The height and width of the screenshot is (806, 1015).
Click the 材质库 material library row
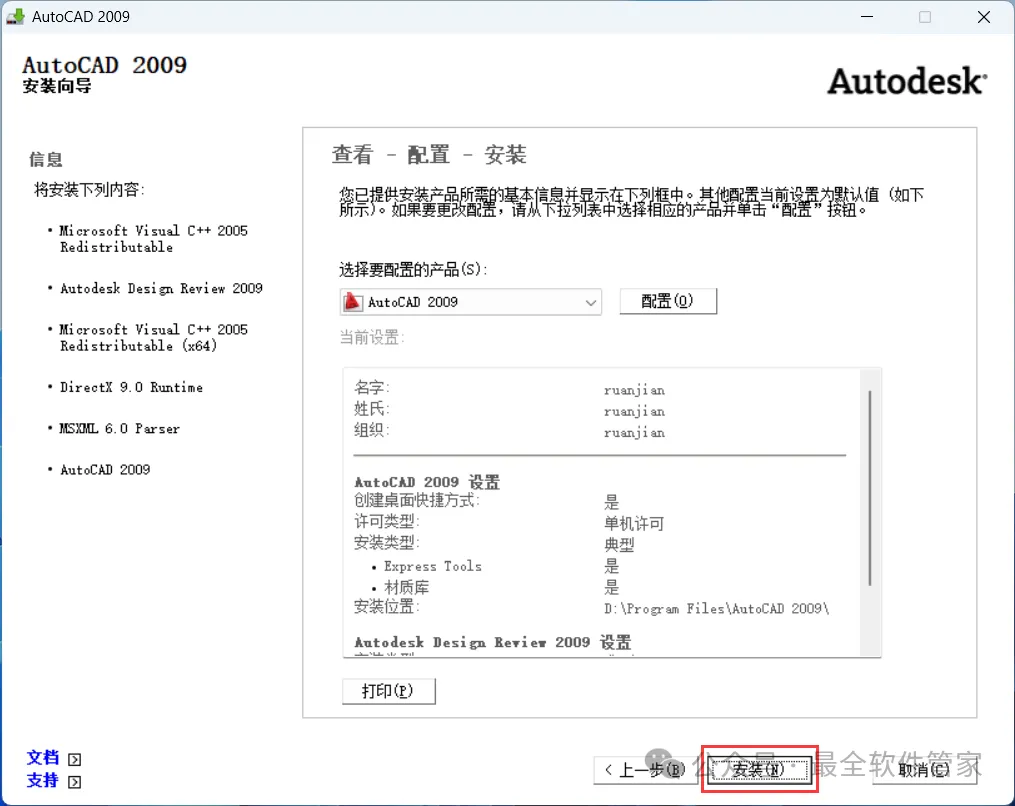(407, 587)
